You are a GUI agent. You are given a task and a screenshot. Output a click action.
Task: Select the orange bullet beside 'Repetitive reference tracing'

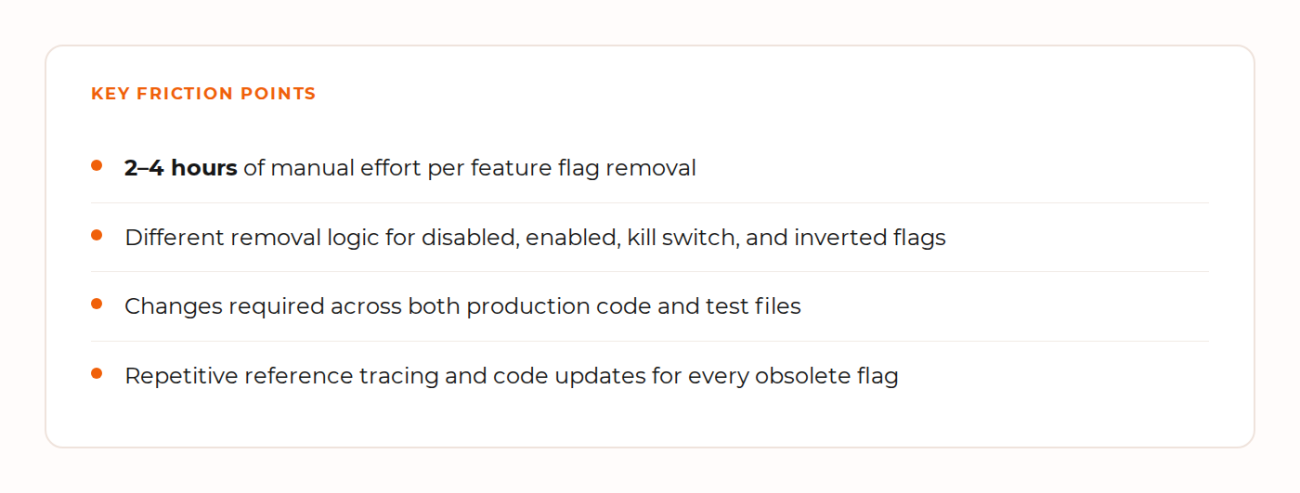pos(97,374)
